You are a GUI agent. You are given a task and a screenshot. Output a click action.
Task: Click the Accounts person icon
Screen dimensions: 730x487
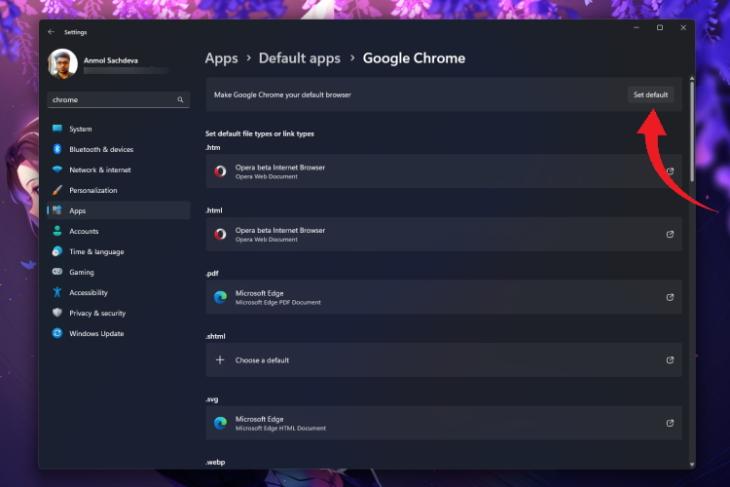coord(57,231)
